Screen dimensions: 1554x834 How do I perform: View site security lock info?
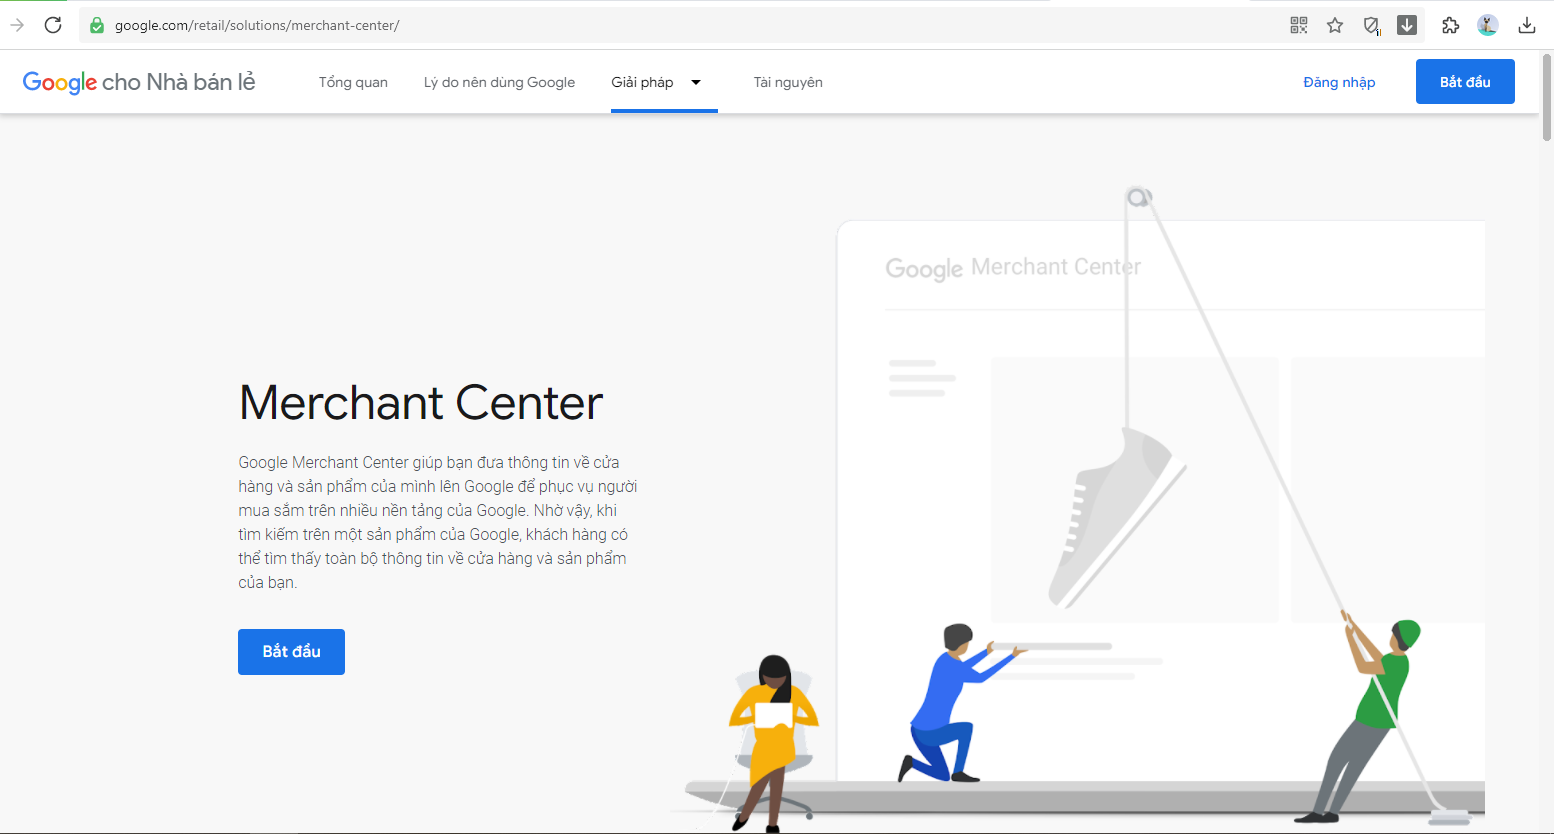coord(97,26)
